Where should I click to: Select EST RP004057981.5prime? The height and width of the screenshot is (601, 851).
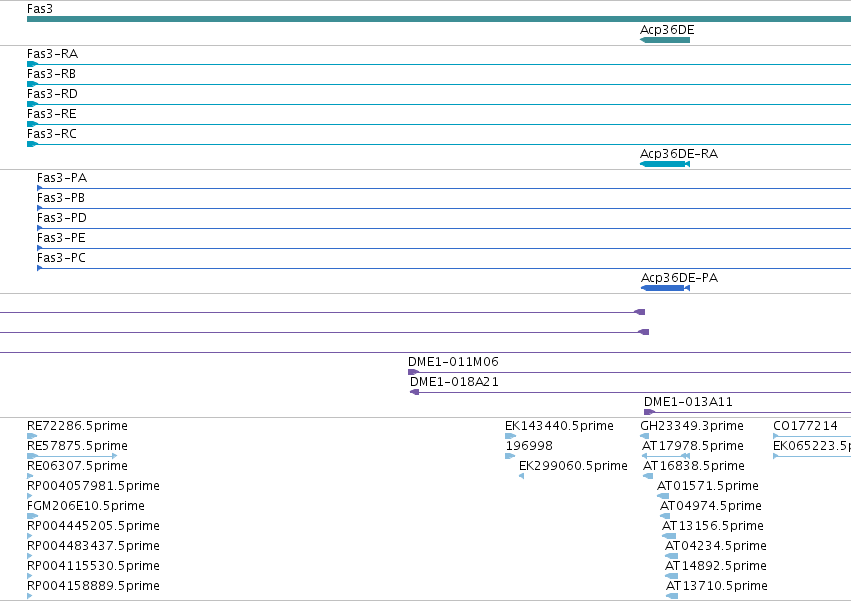pyautogui.click(x=93, y=486)
